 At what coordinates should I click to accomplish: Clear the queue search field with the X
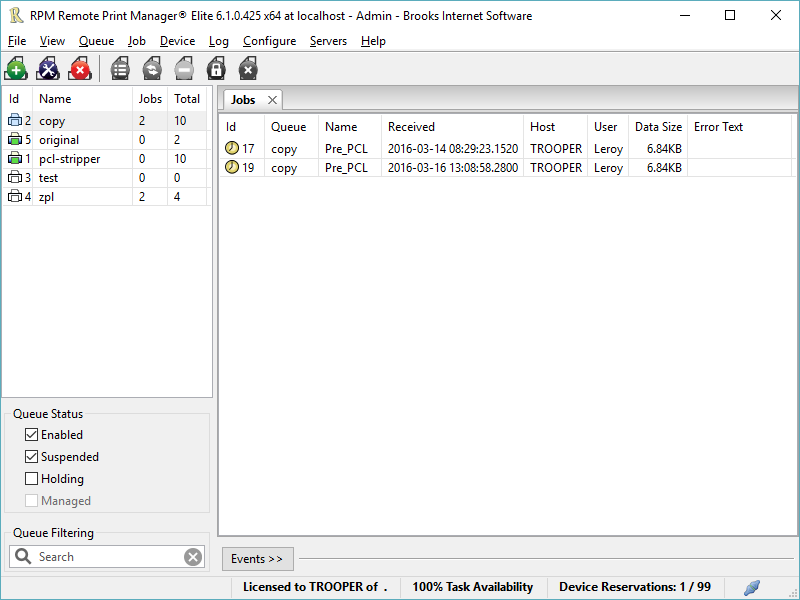tap(192, 556)
